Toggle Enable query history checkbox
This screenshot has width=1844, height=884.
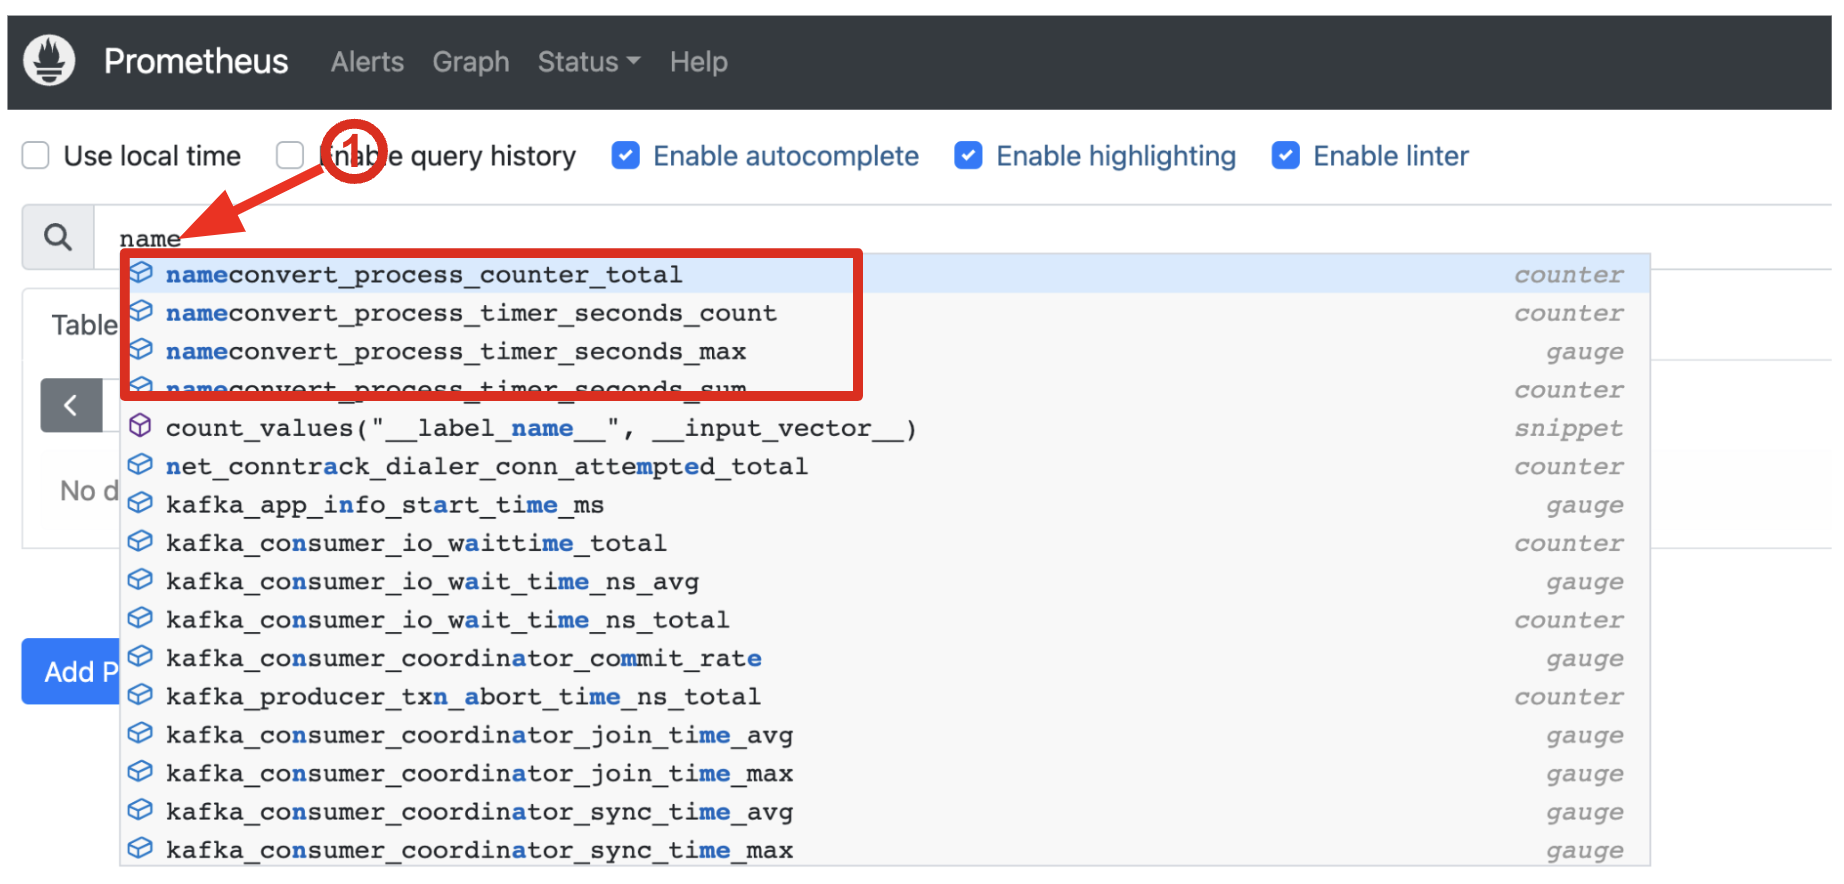290,156
